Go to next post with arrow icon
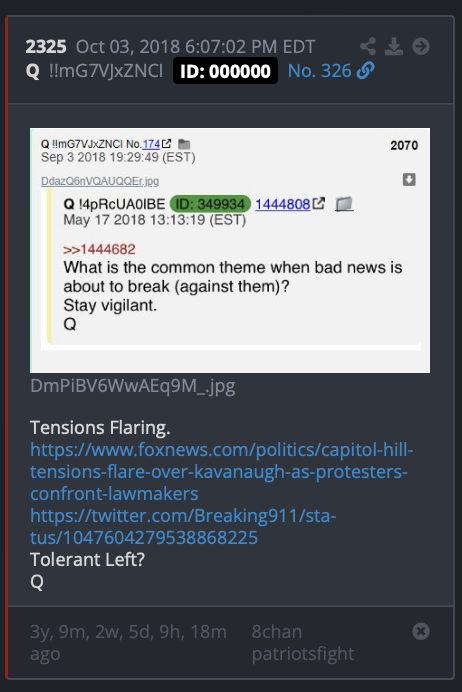 [x=421, y=46]
